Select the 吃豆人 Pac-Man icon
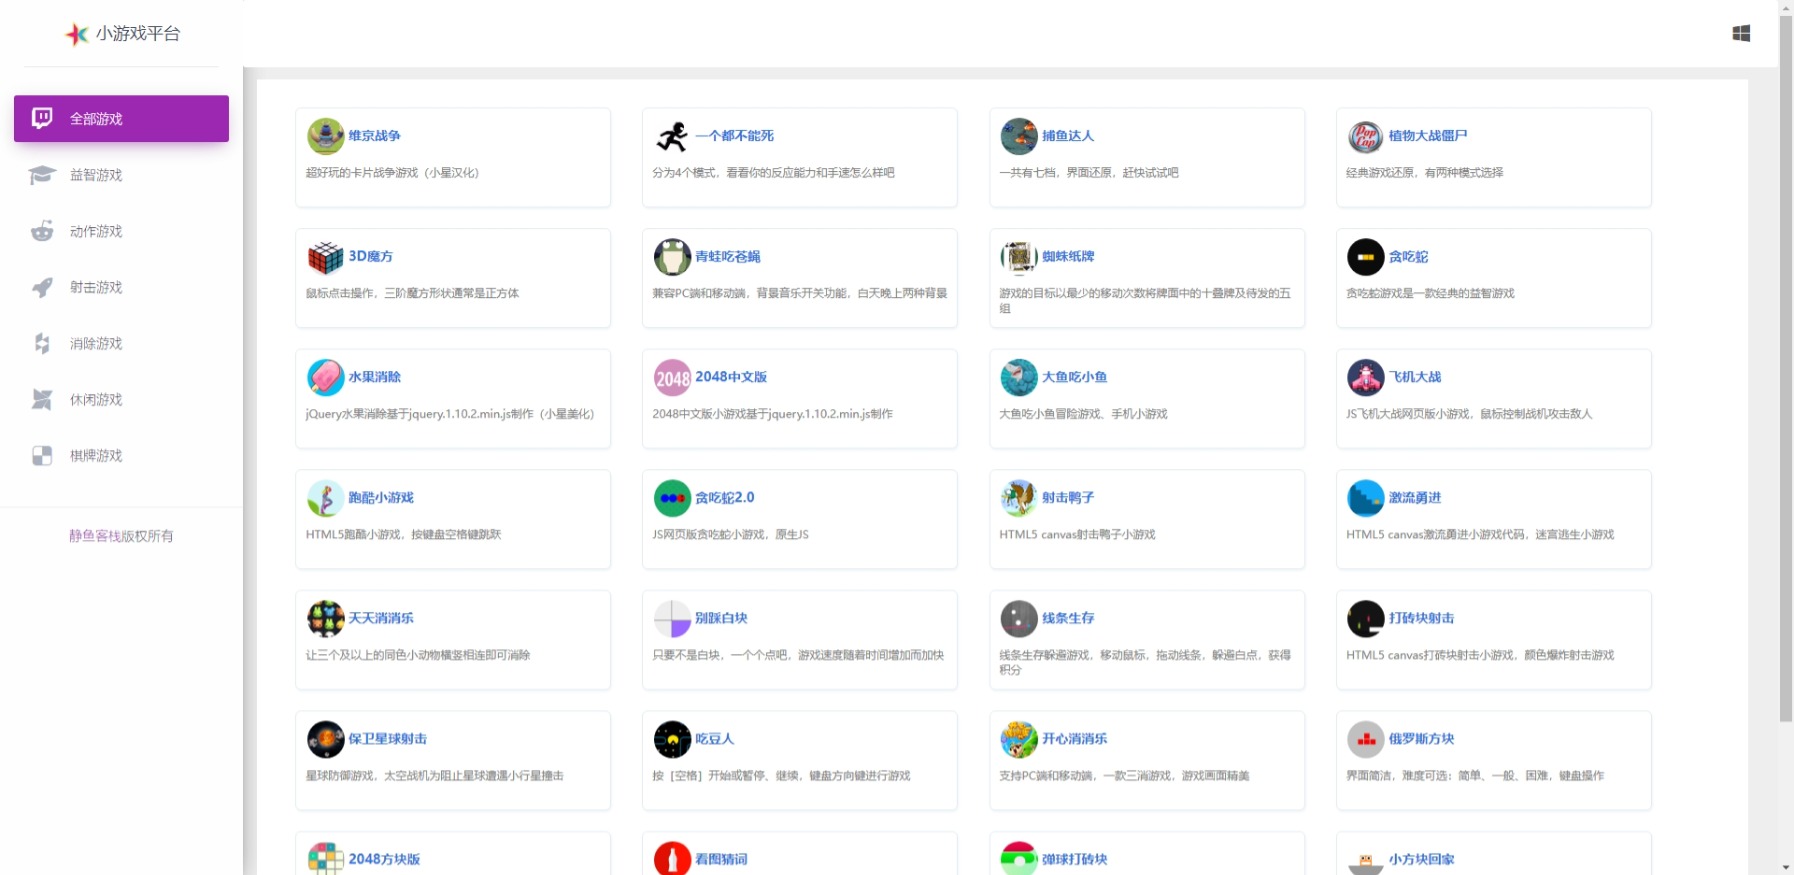Viewport: 1794px width, 875px height. [x=672, y=740]
